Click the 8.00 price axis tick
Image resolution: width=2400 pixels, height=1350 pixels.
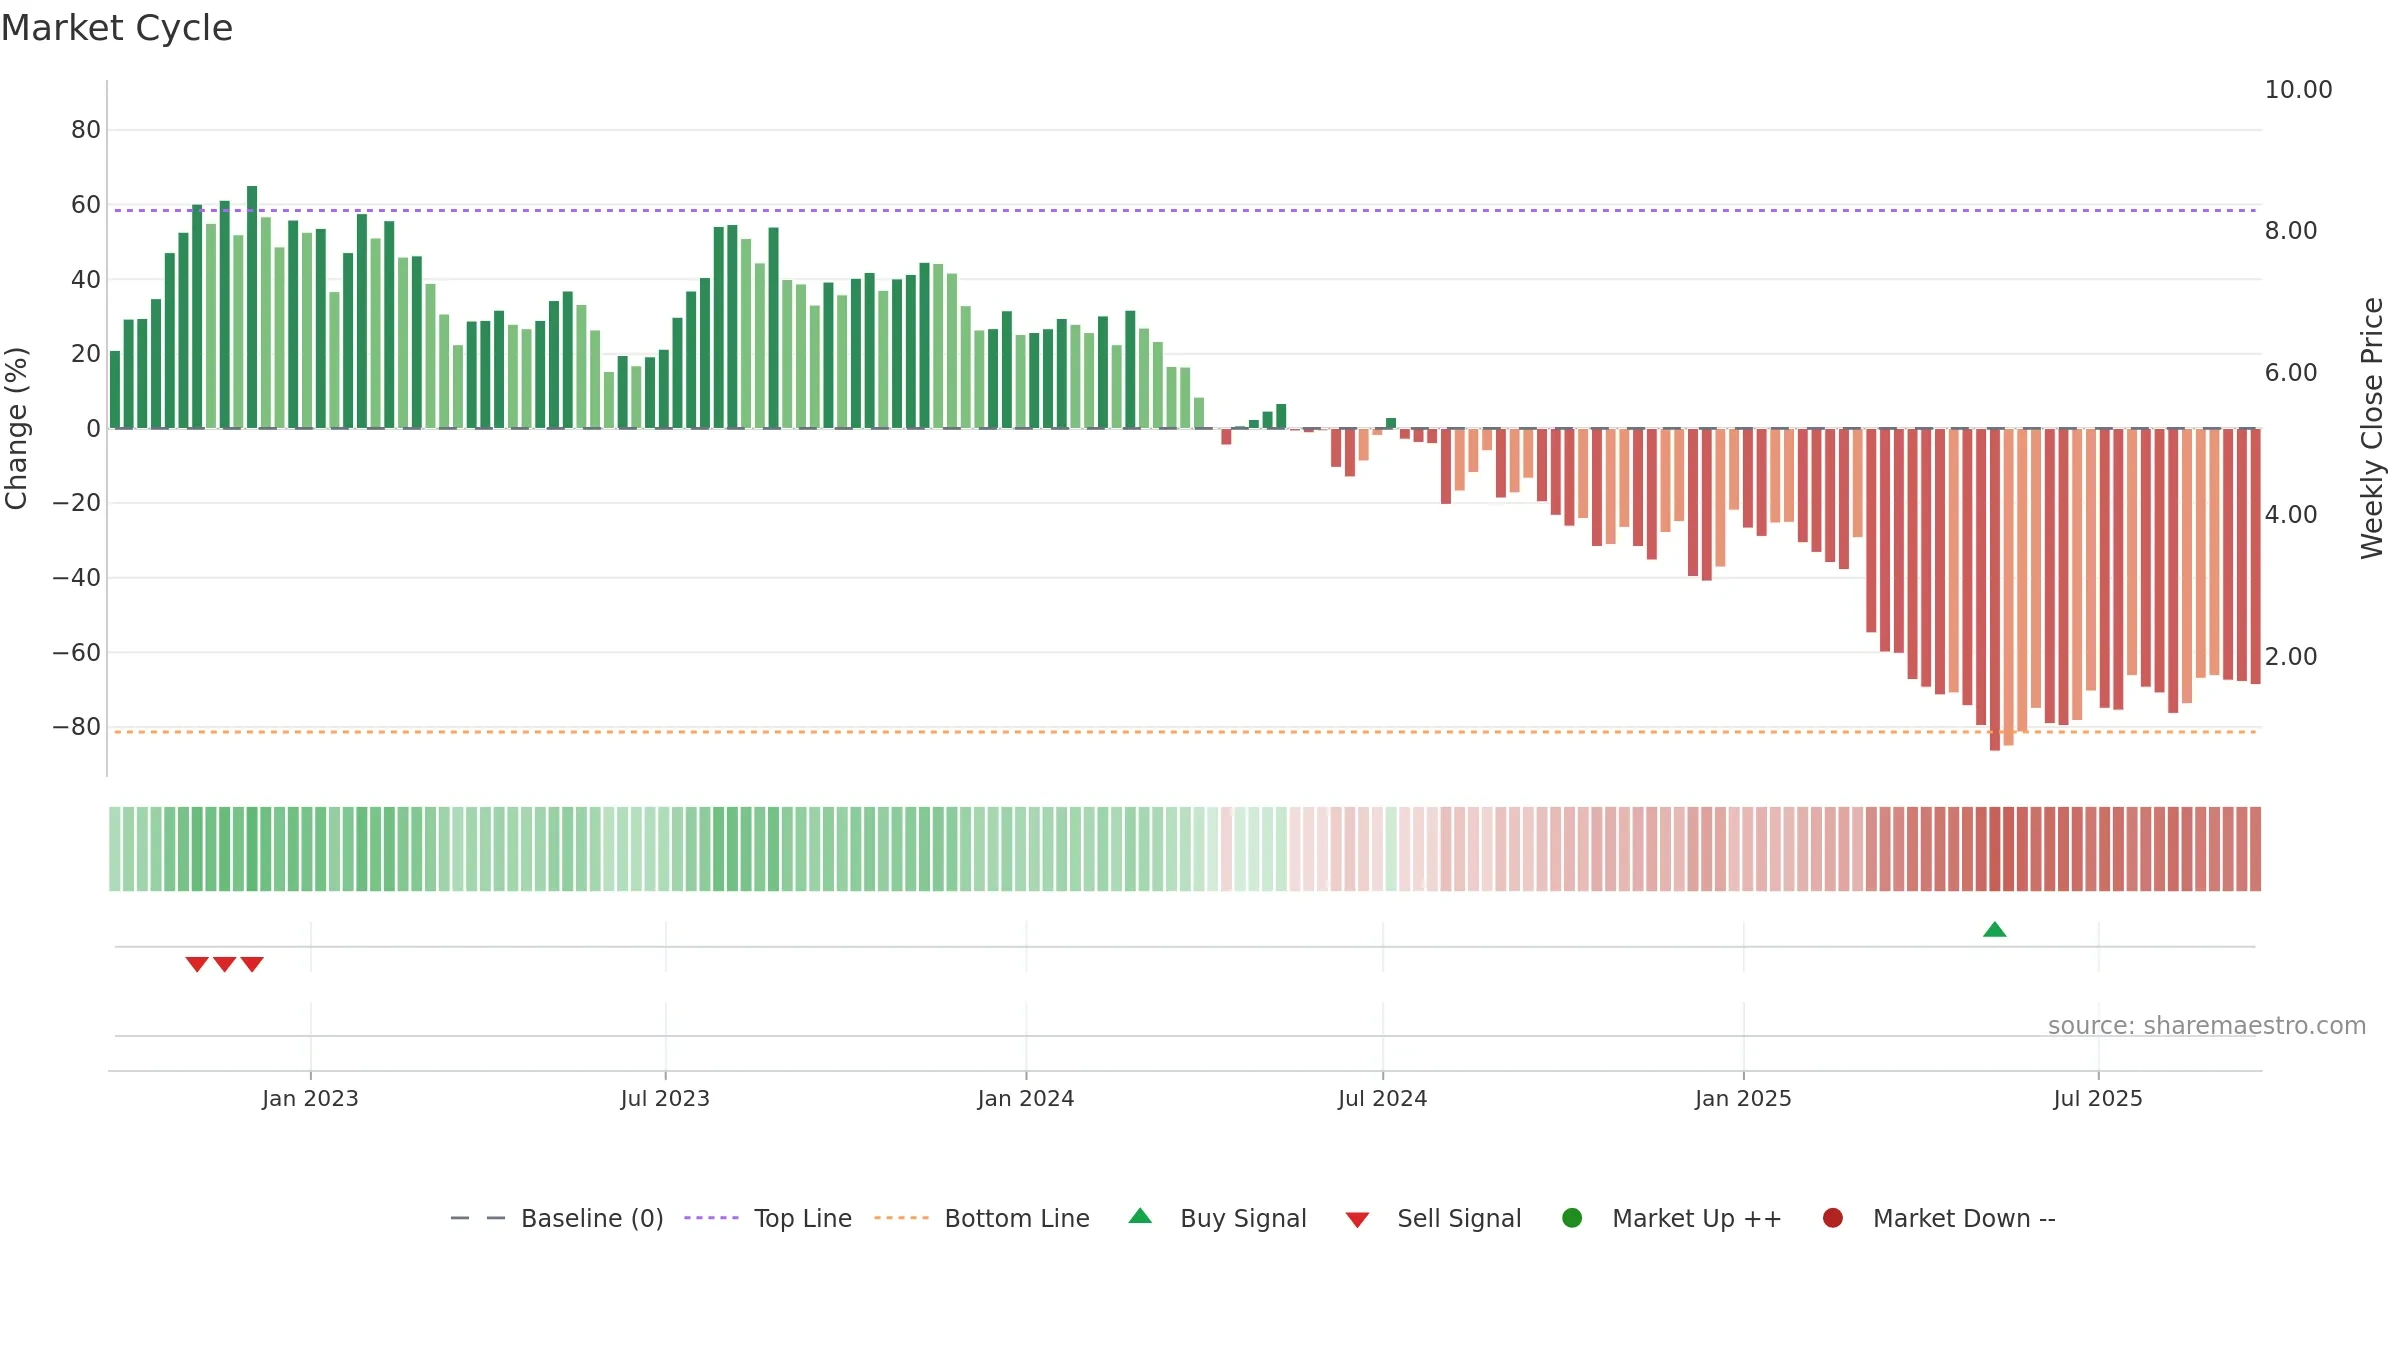(x=2291, y=231)
